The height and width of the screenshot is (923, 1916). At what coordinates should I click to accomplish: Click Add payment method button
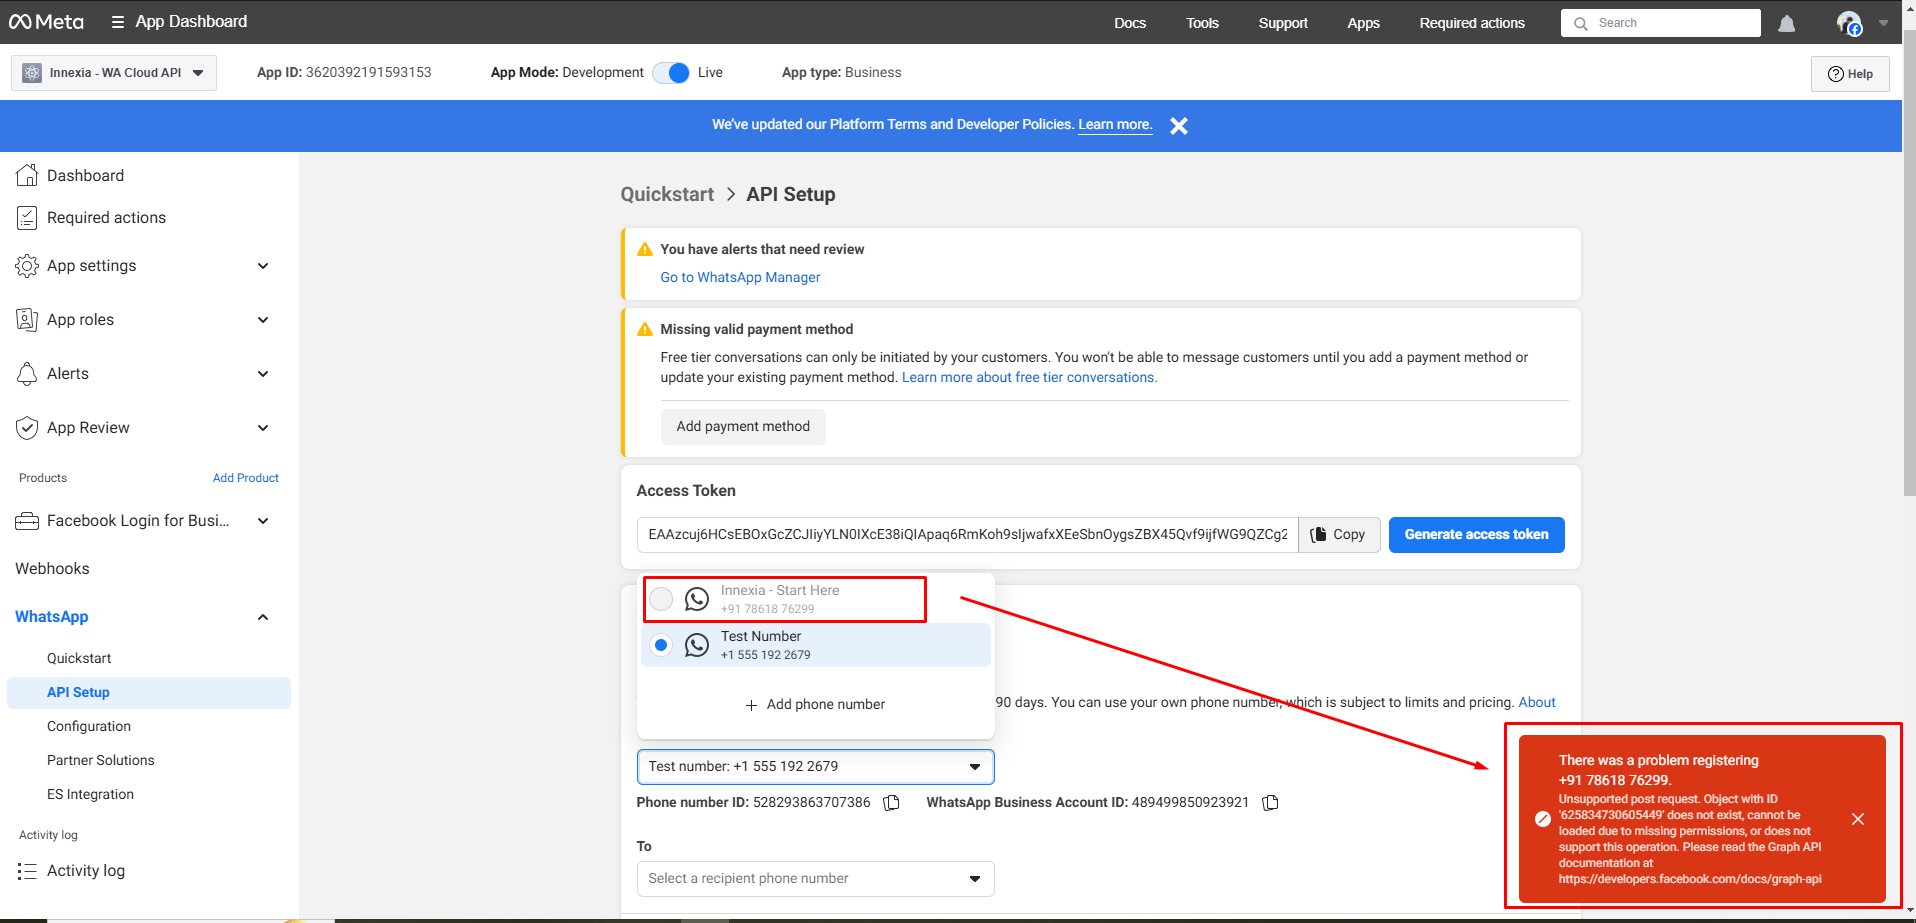[743, 427]
